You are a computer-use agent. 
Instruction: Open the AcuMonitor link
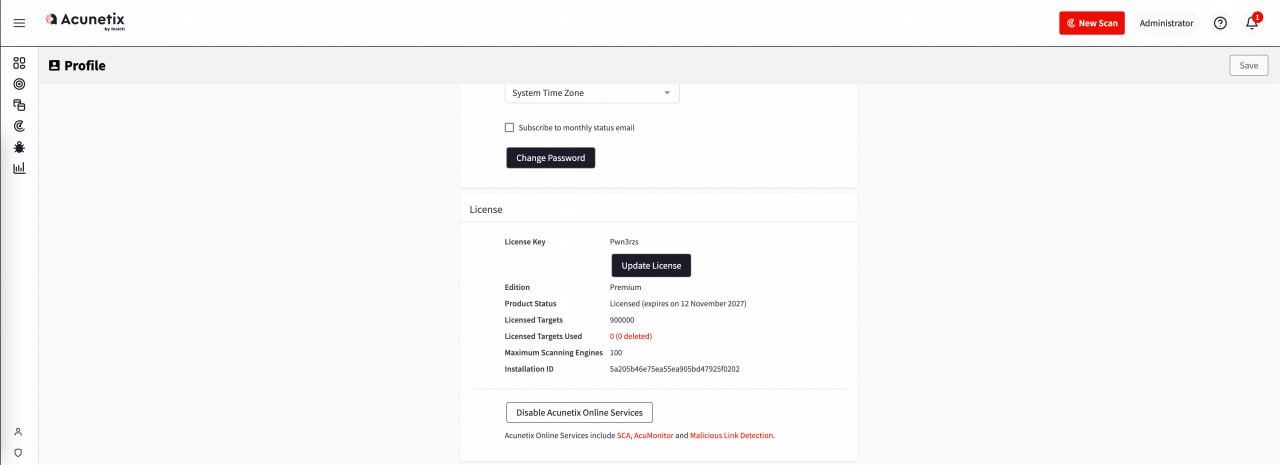pos(654,436)
